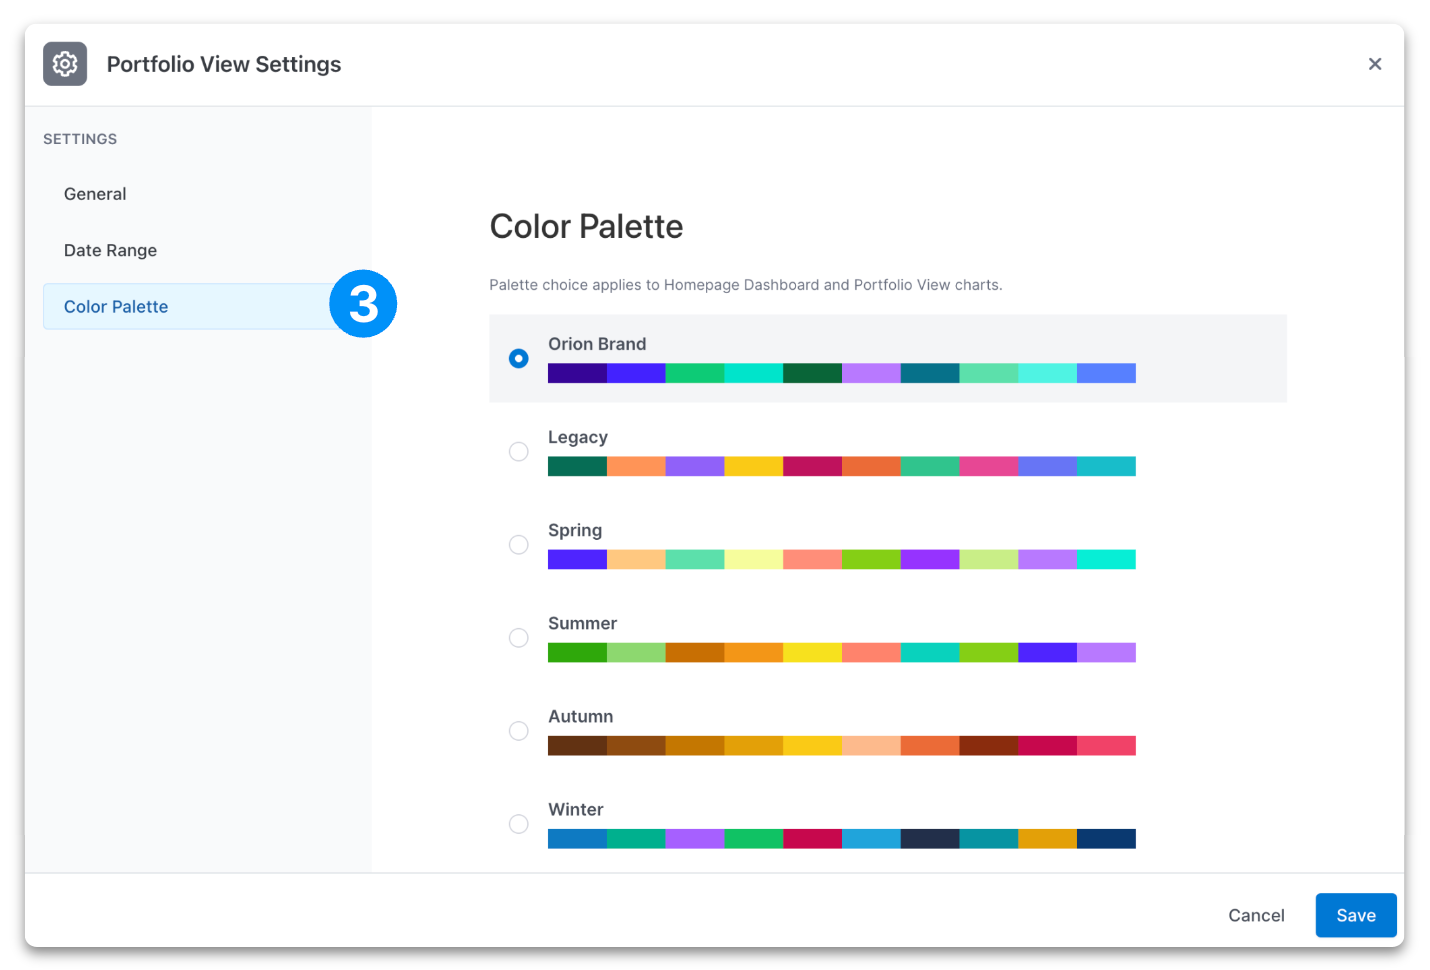
Task: Click the Save button
Action: click(x=1355, y=915)
